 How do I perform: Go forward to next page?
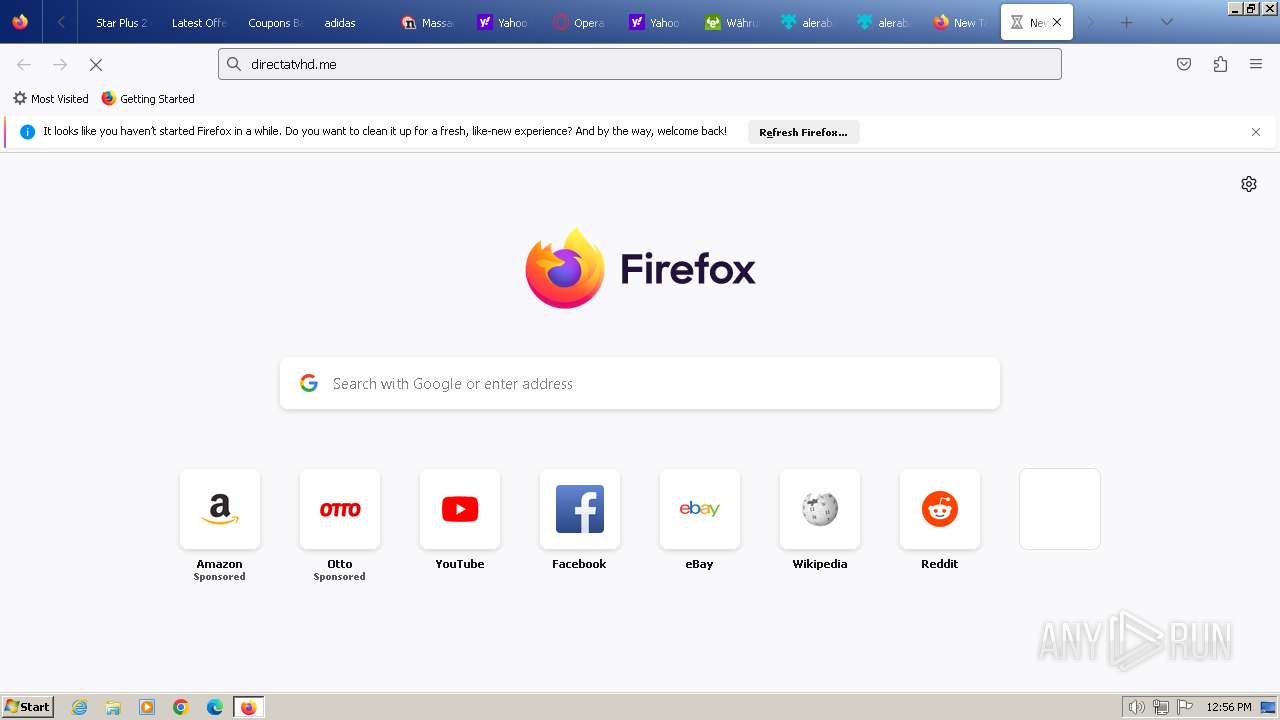pos(60,64)
